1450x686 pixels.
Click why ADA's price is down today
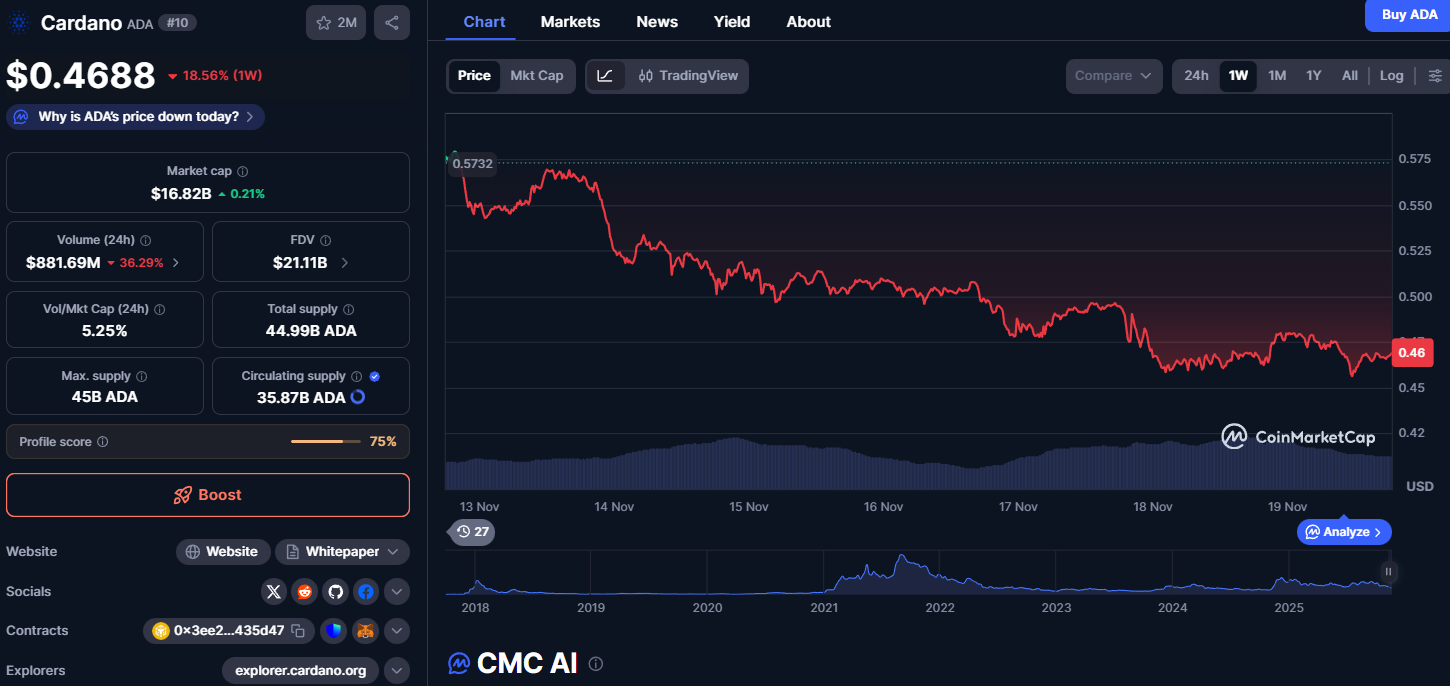tap(135, 116)
